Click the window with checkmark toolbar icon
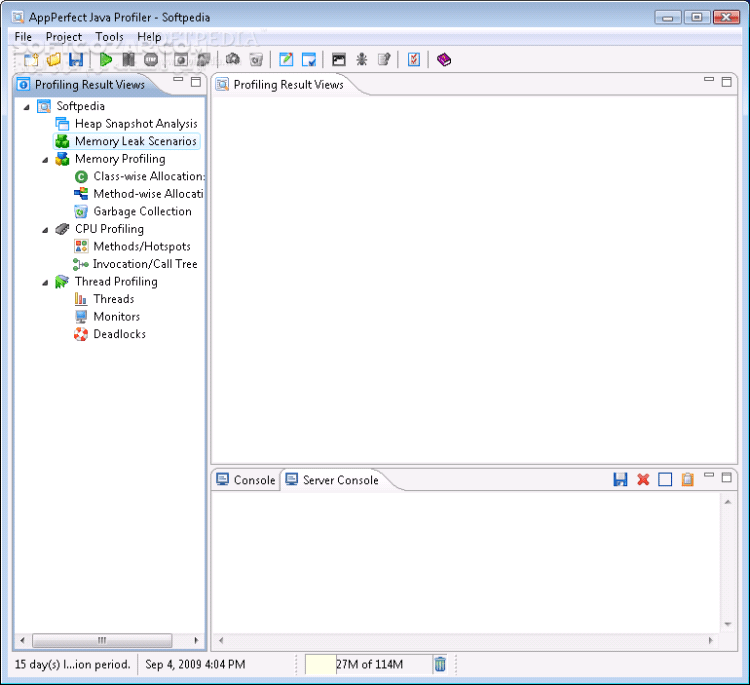The width and height of the screenshot is (750, 685). coord(309,60)
